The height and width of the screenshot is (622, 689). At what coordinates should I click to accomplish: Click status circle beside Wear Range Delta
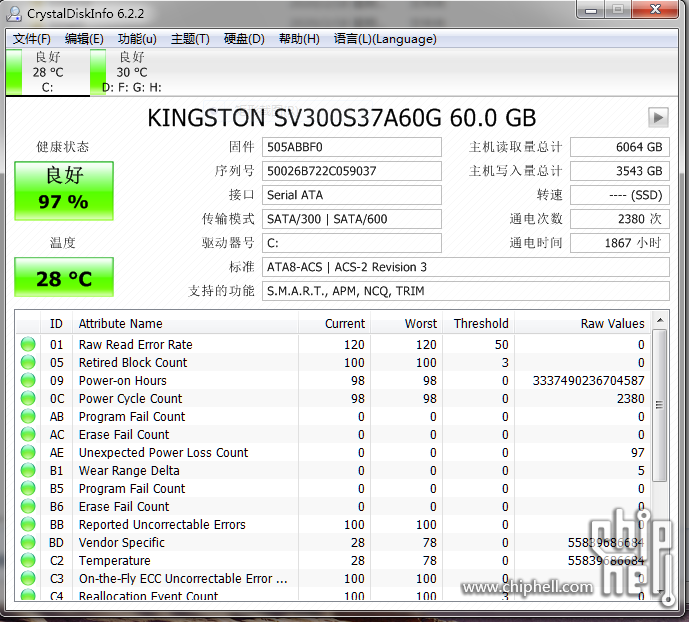coord(28,471)
